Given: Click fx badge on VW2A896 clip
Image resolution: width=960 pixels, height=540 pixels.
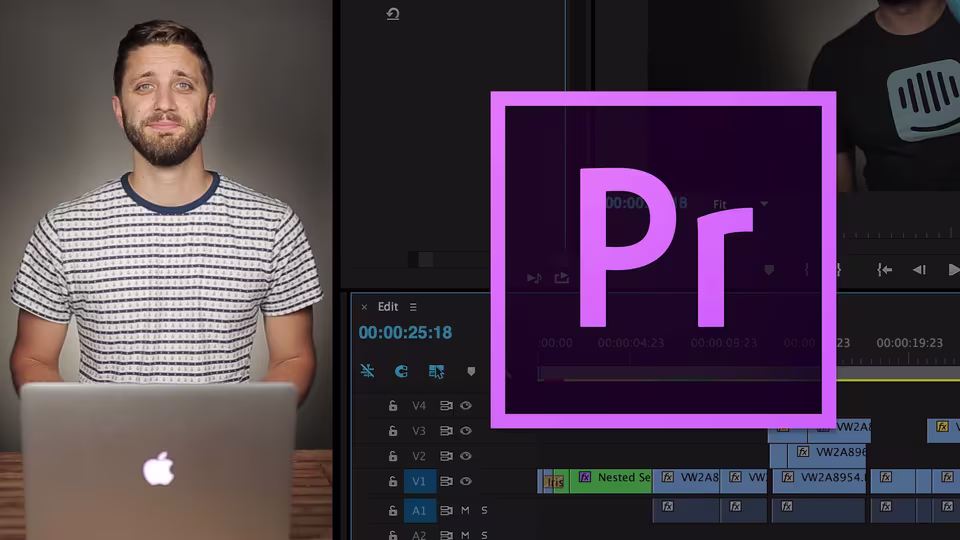Looking at the screenshot, I should [803, 452].
